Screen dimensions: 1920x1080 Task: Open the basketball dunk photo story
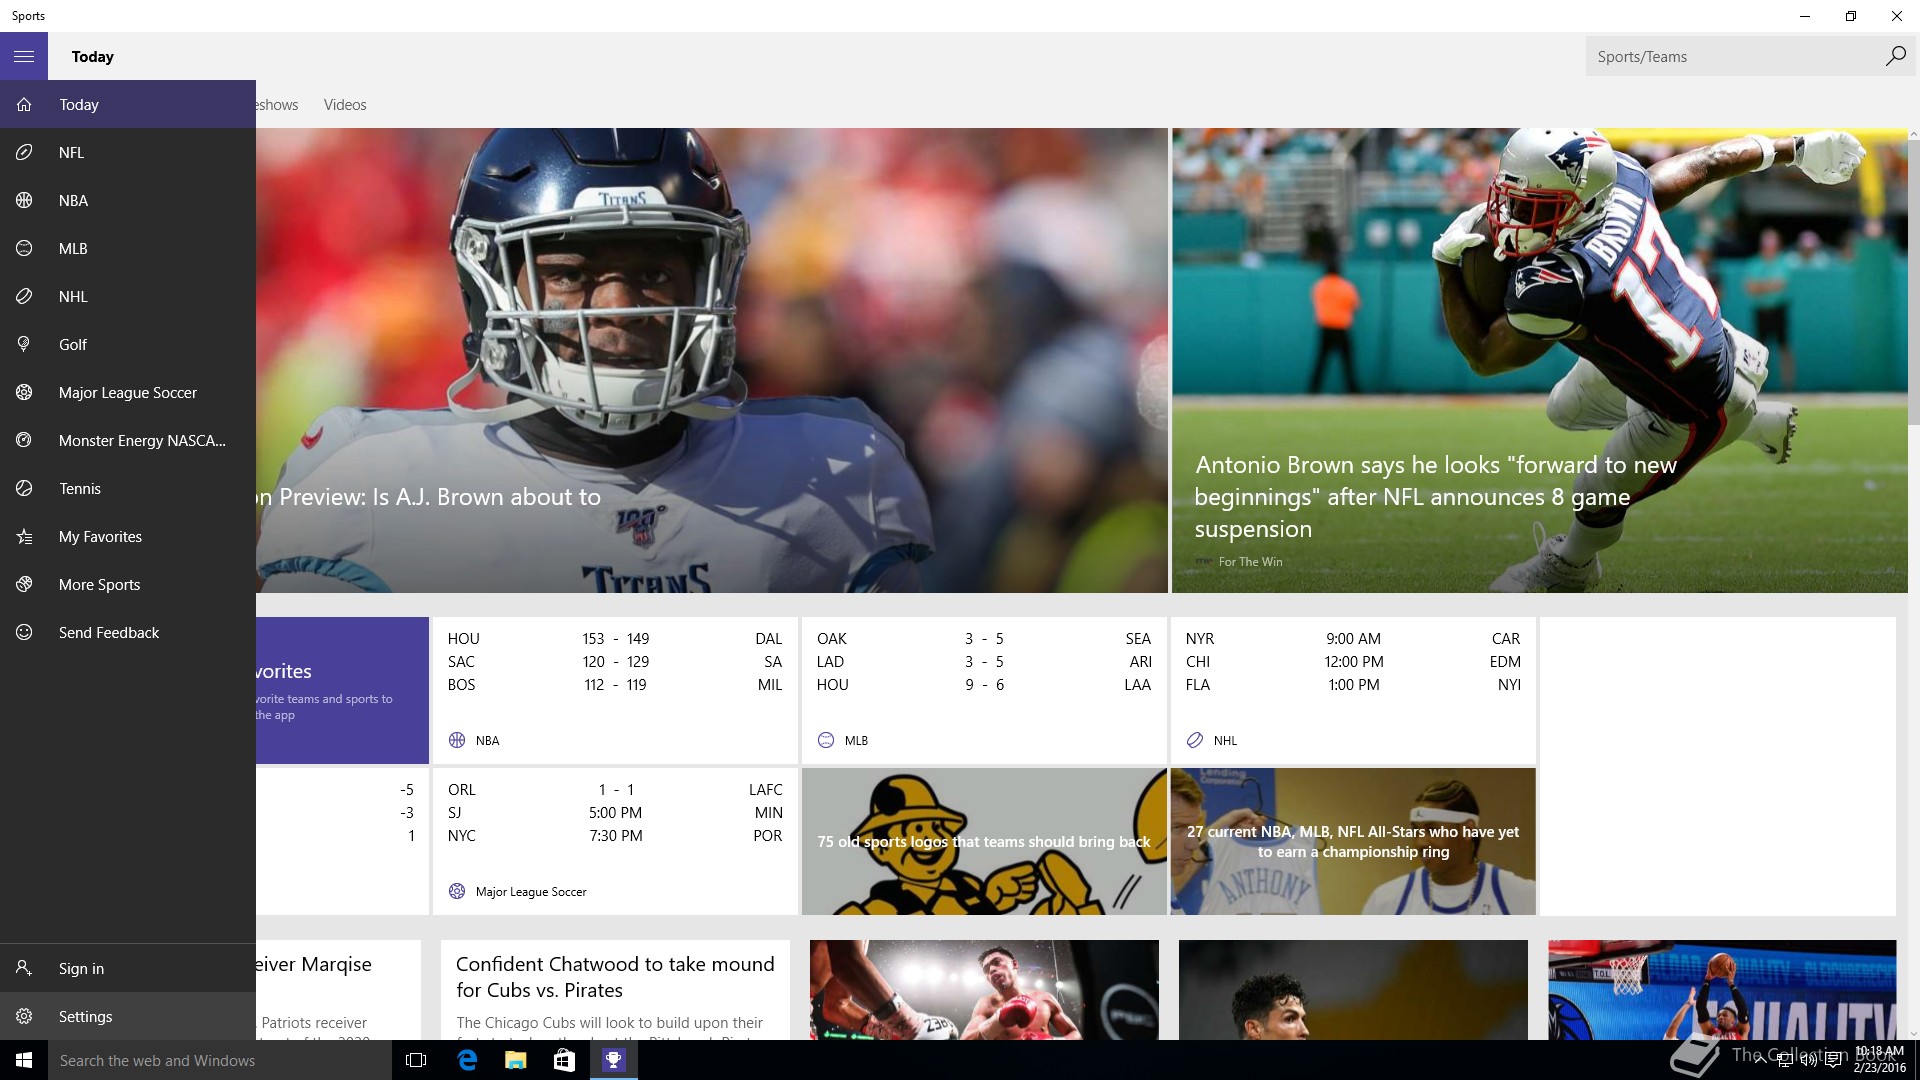click(x=1722, y=990)
